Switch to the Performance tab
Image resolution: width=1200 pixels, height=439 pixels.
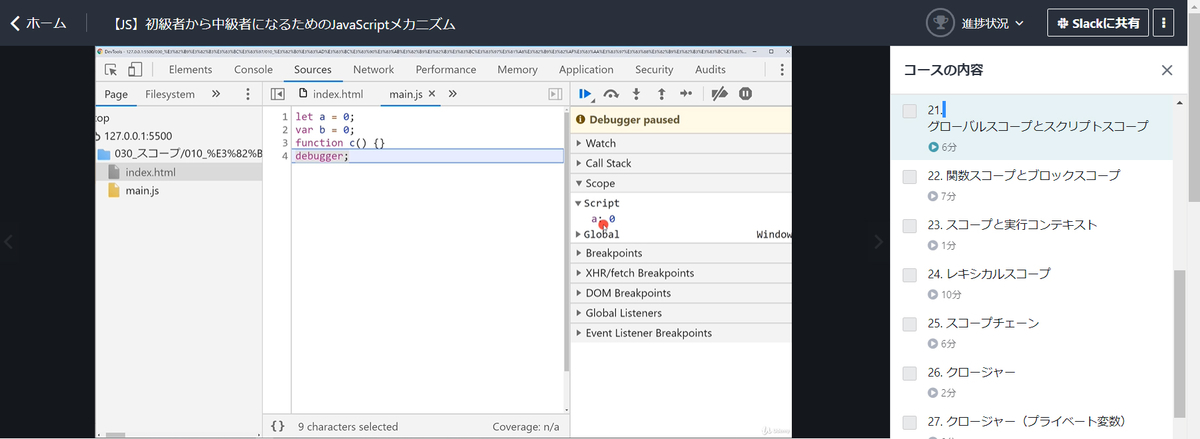click(x=446, y=69)
